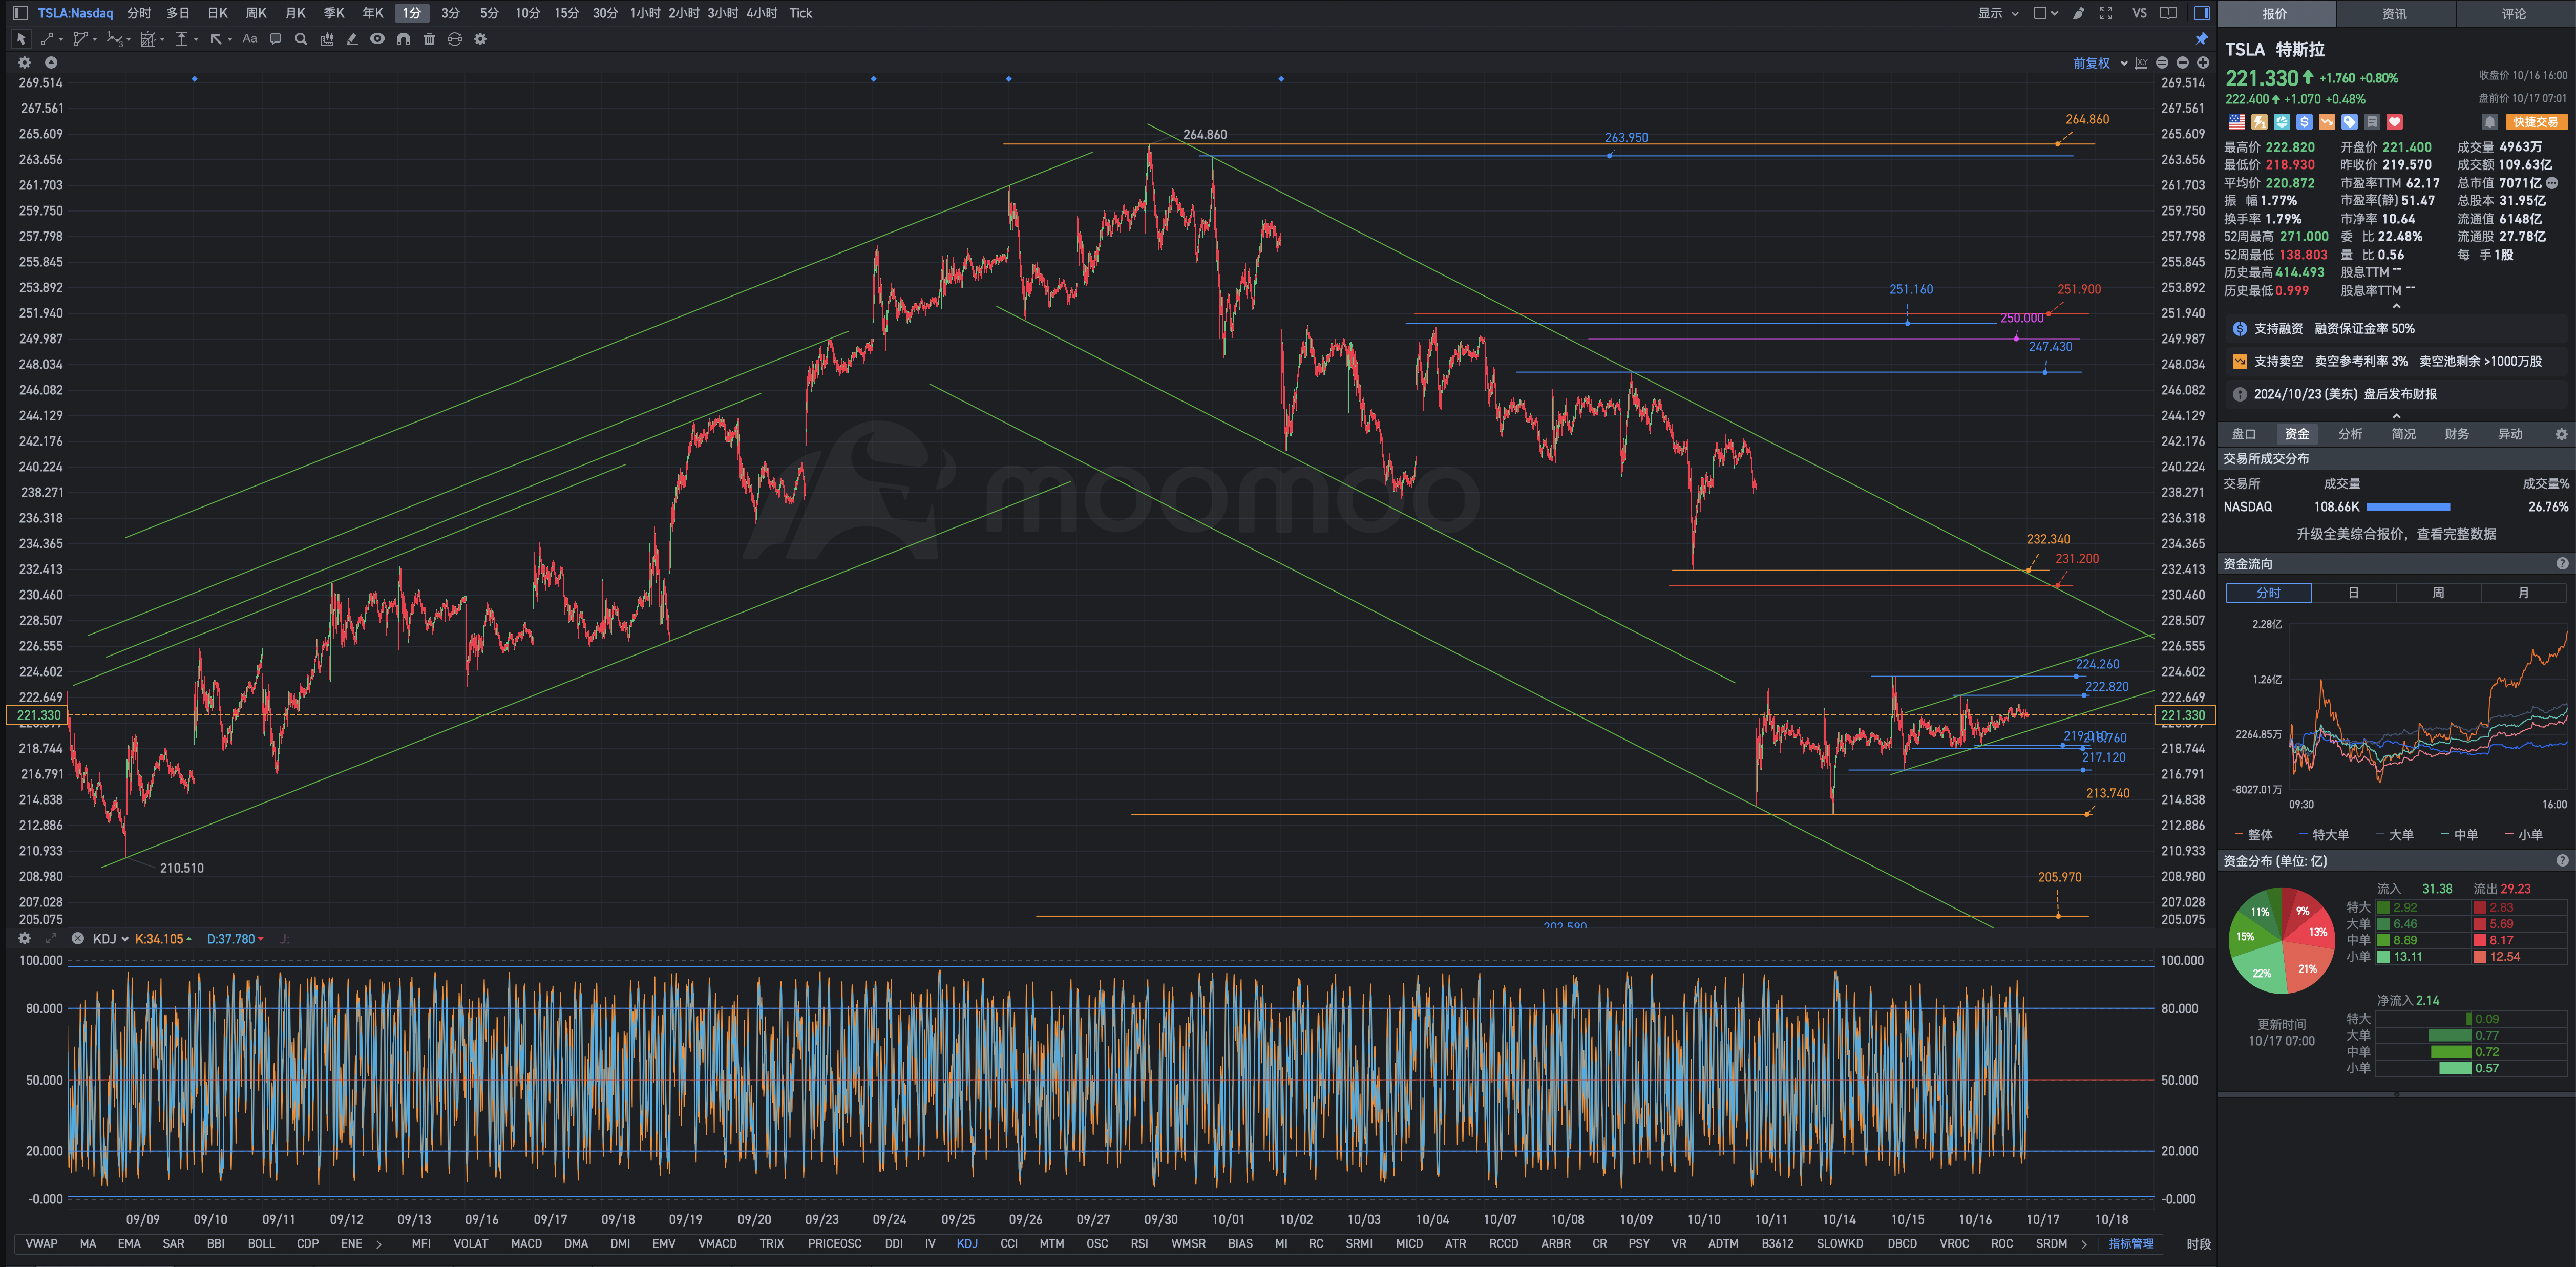Screen dimensions: 2576x1267
Task: Expand more sub indicators arrow after SRDM
Action: (x=2084, y=1244)
